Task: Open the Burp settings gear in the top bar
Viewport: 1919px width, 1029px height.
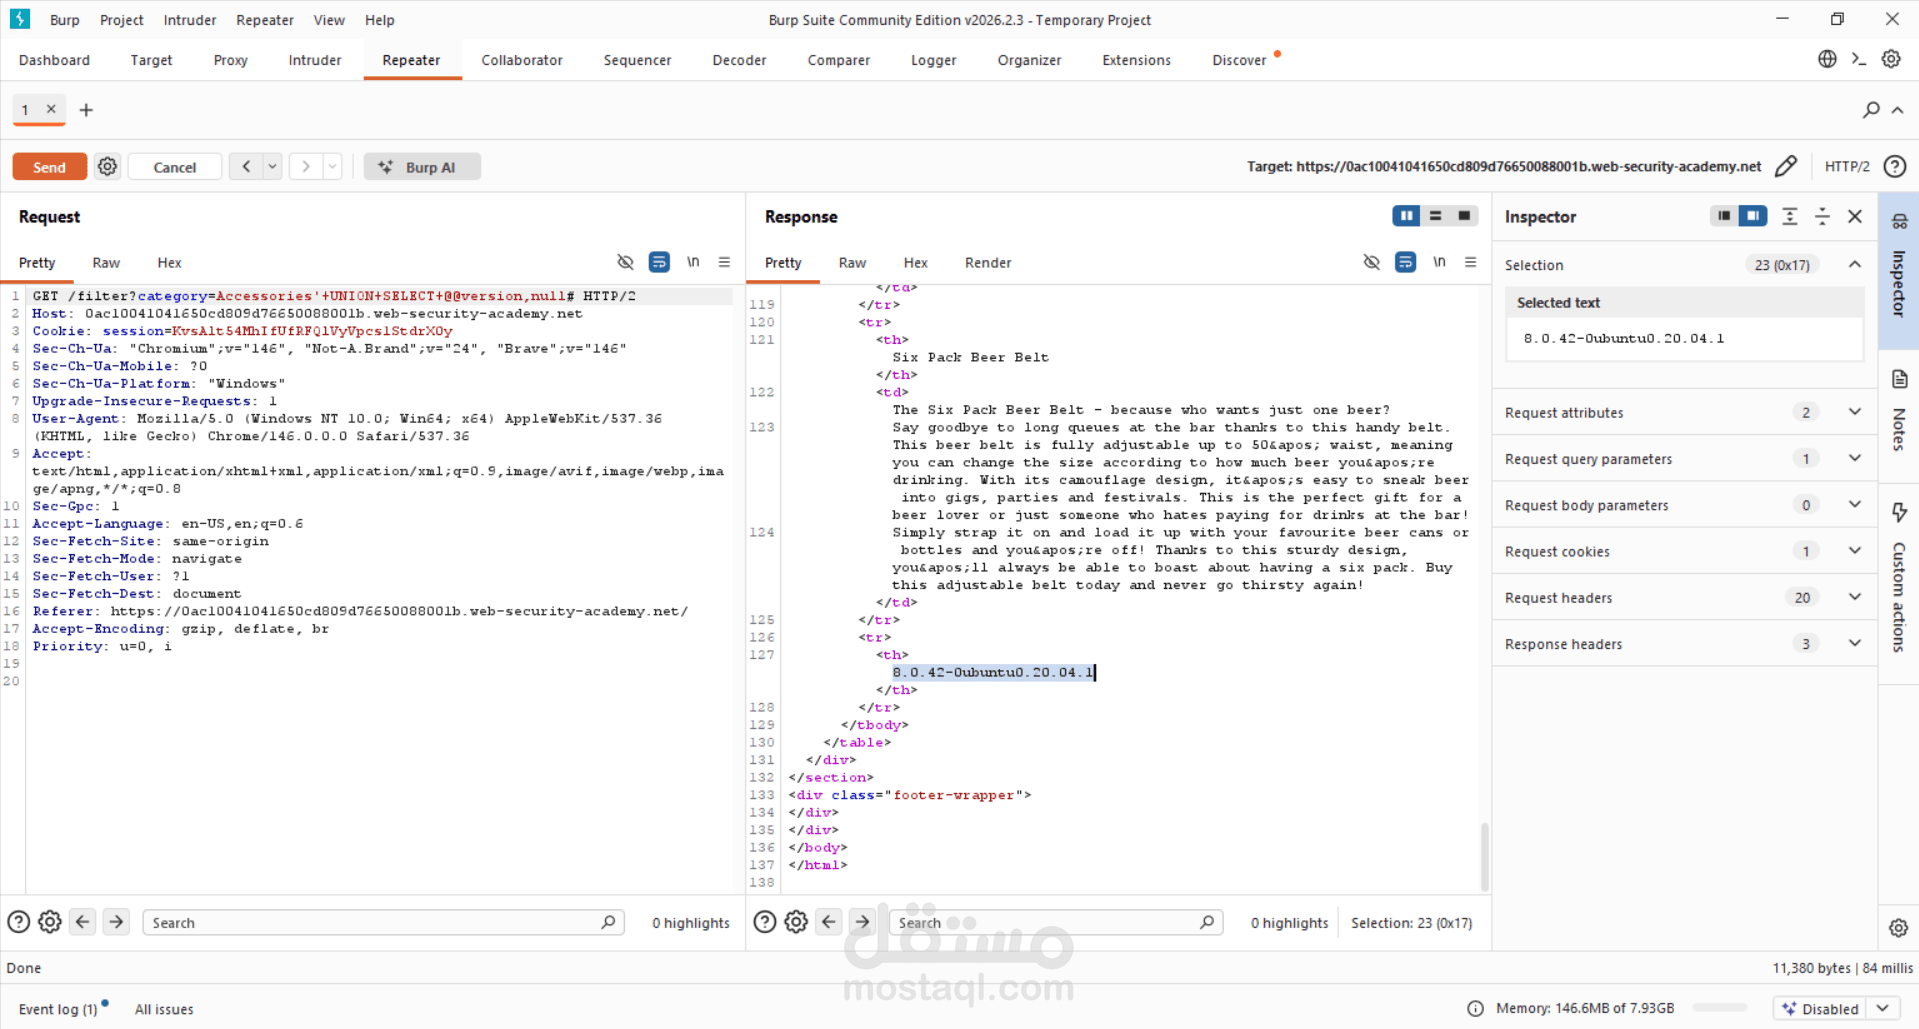Action: pyautogui.click(x=1891, y=59)
